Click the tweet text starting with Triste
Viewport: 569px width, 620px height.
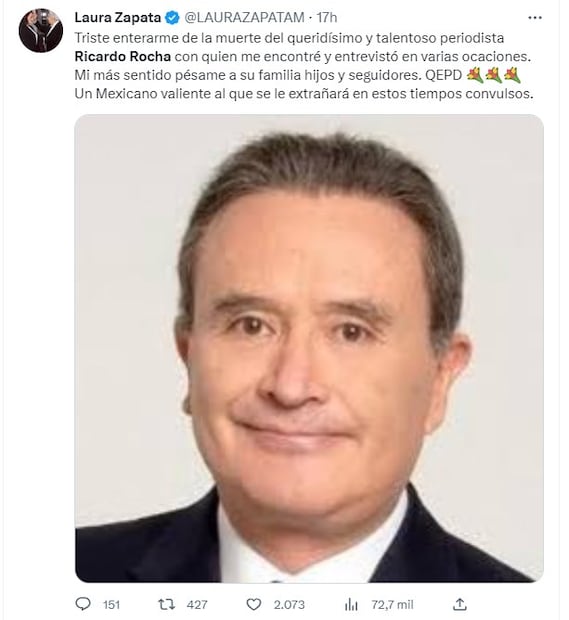pyautogui.click(x=304, y=66)
